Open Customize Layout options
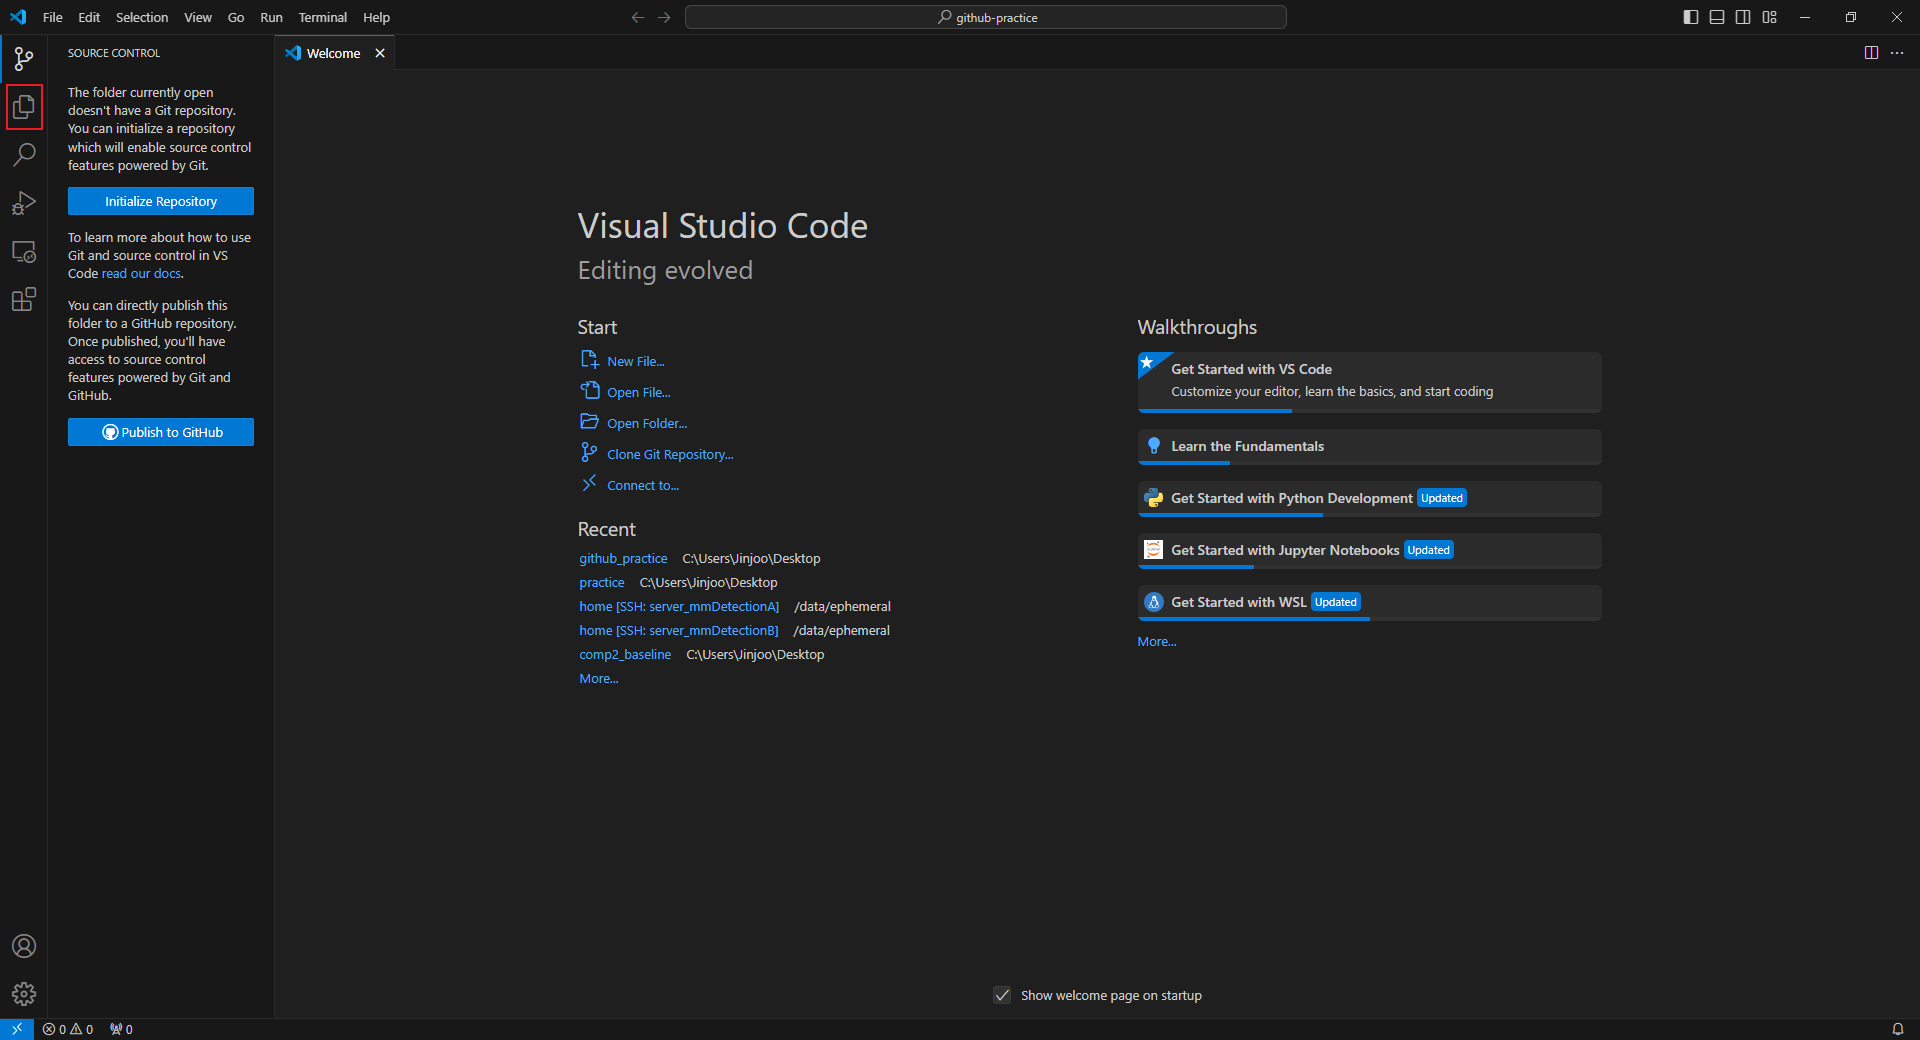Image resolution: width=1920 pixels, height=1040 pixels. [x=1770, y=17]
